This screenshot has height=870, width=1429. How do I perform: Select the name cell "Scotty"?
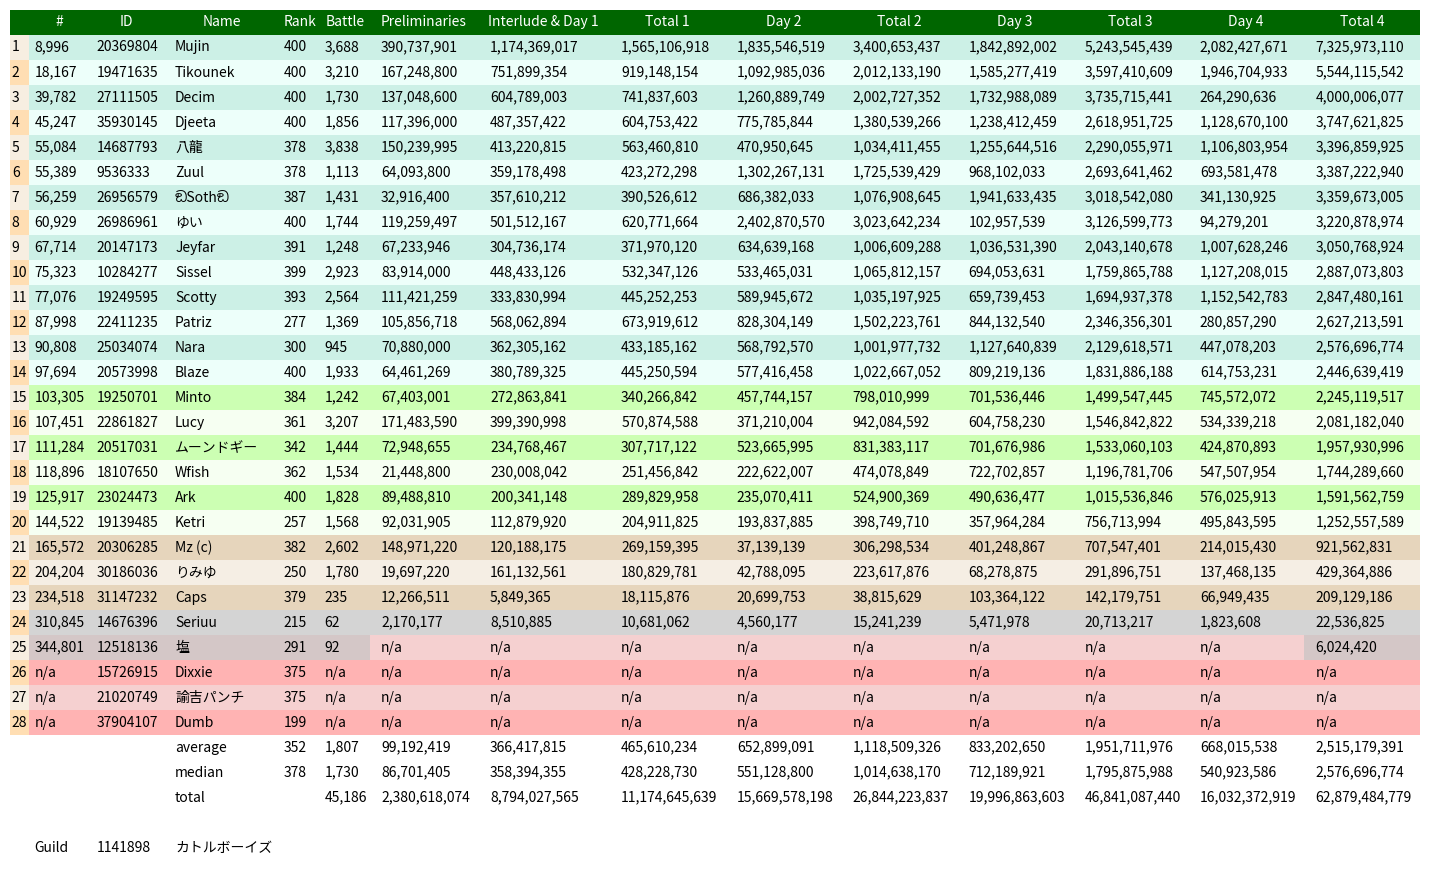[196, 297]
